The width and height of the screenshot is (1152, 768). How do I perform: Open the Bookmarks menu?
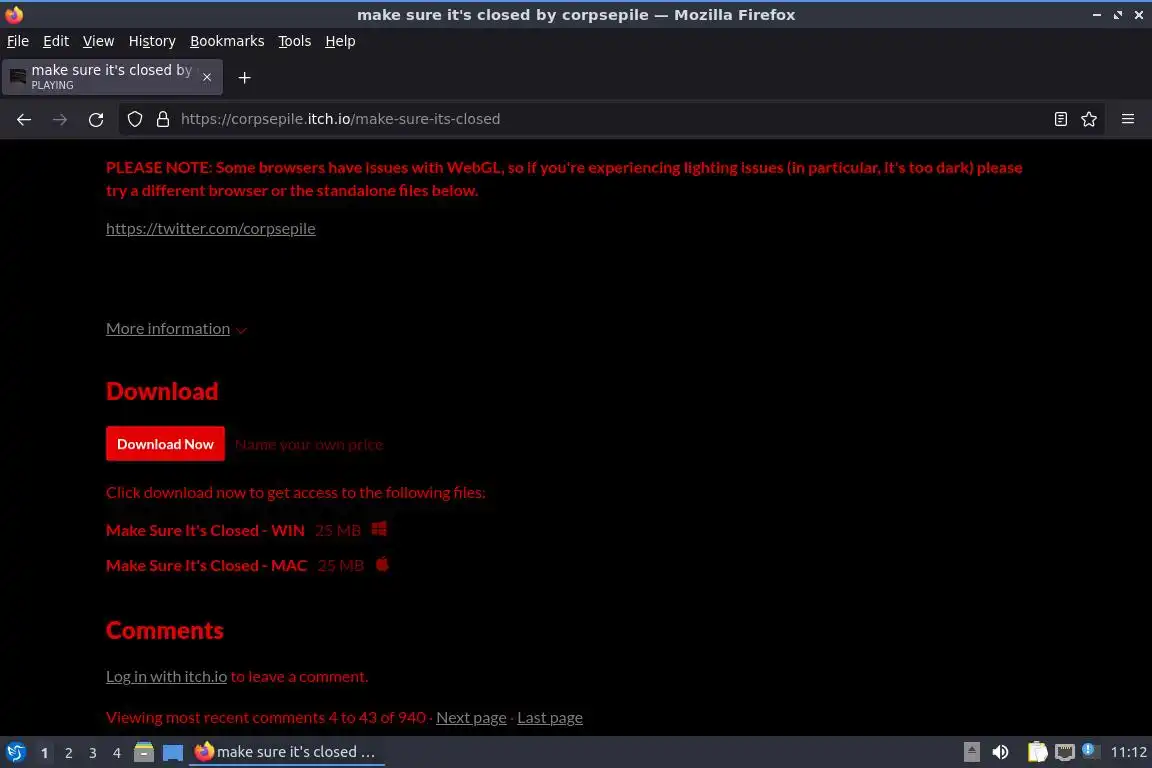coord(227,41)
